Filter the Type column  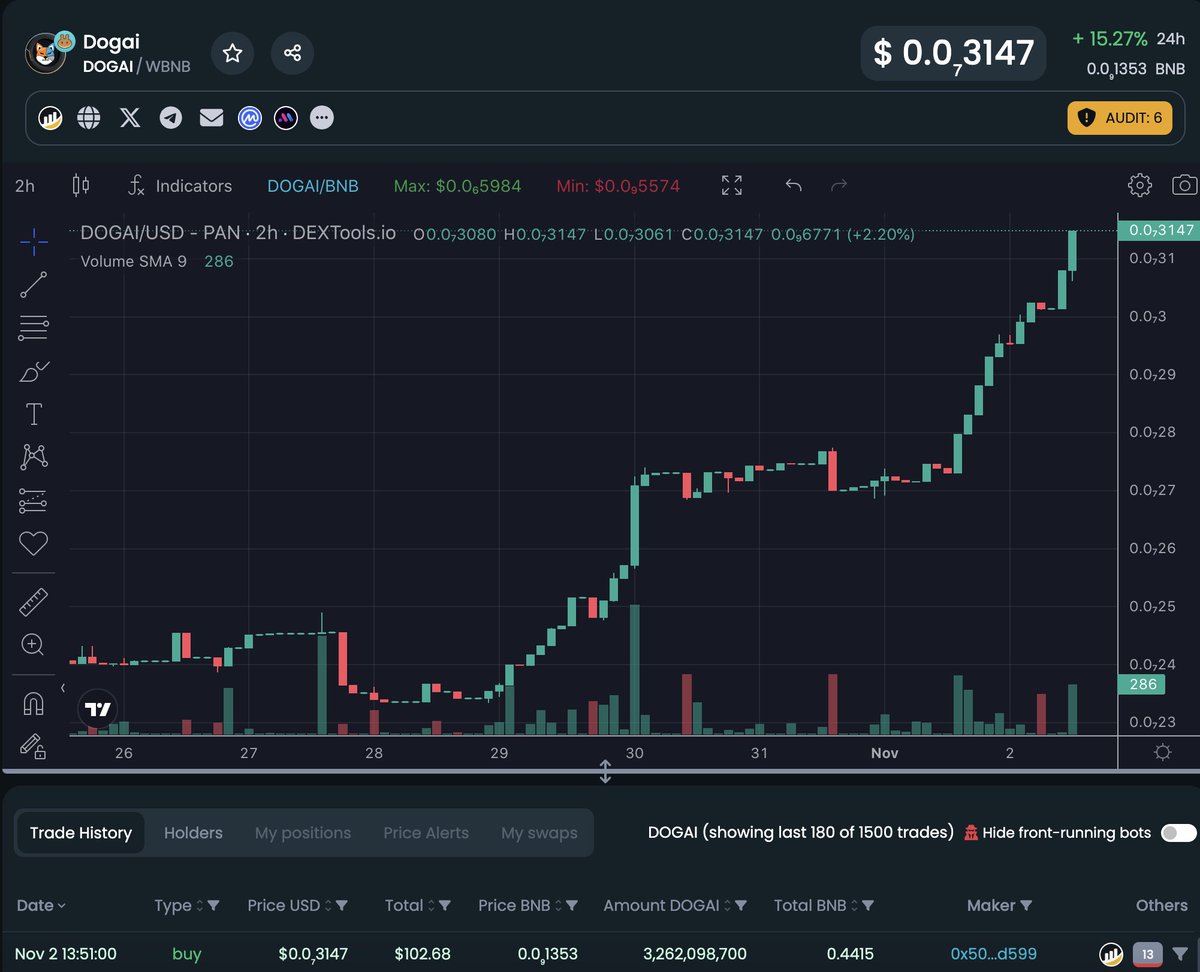213,905
